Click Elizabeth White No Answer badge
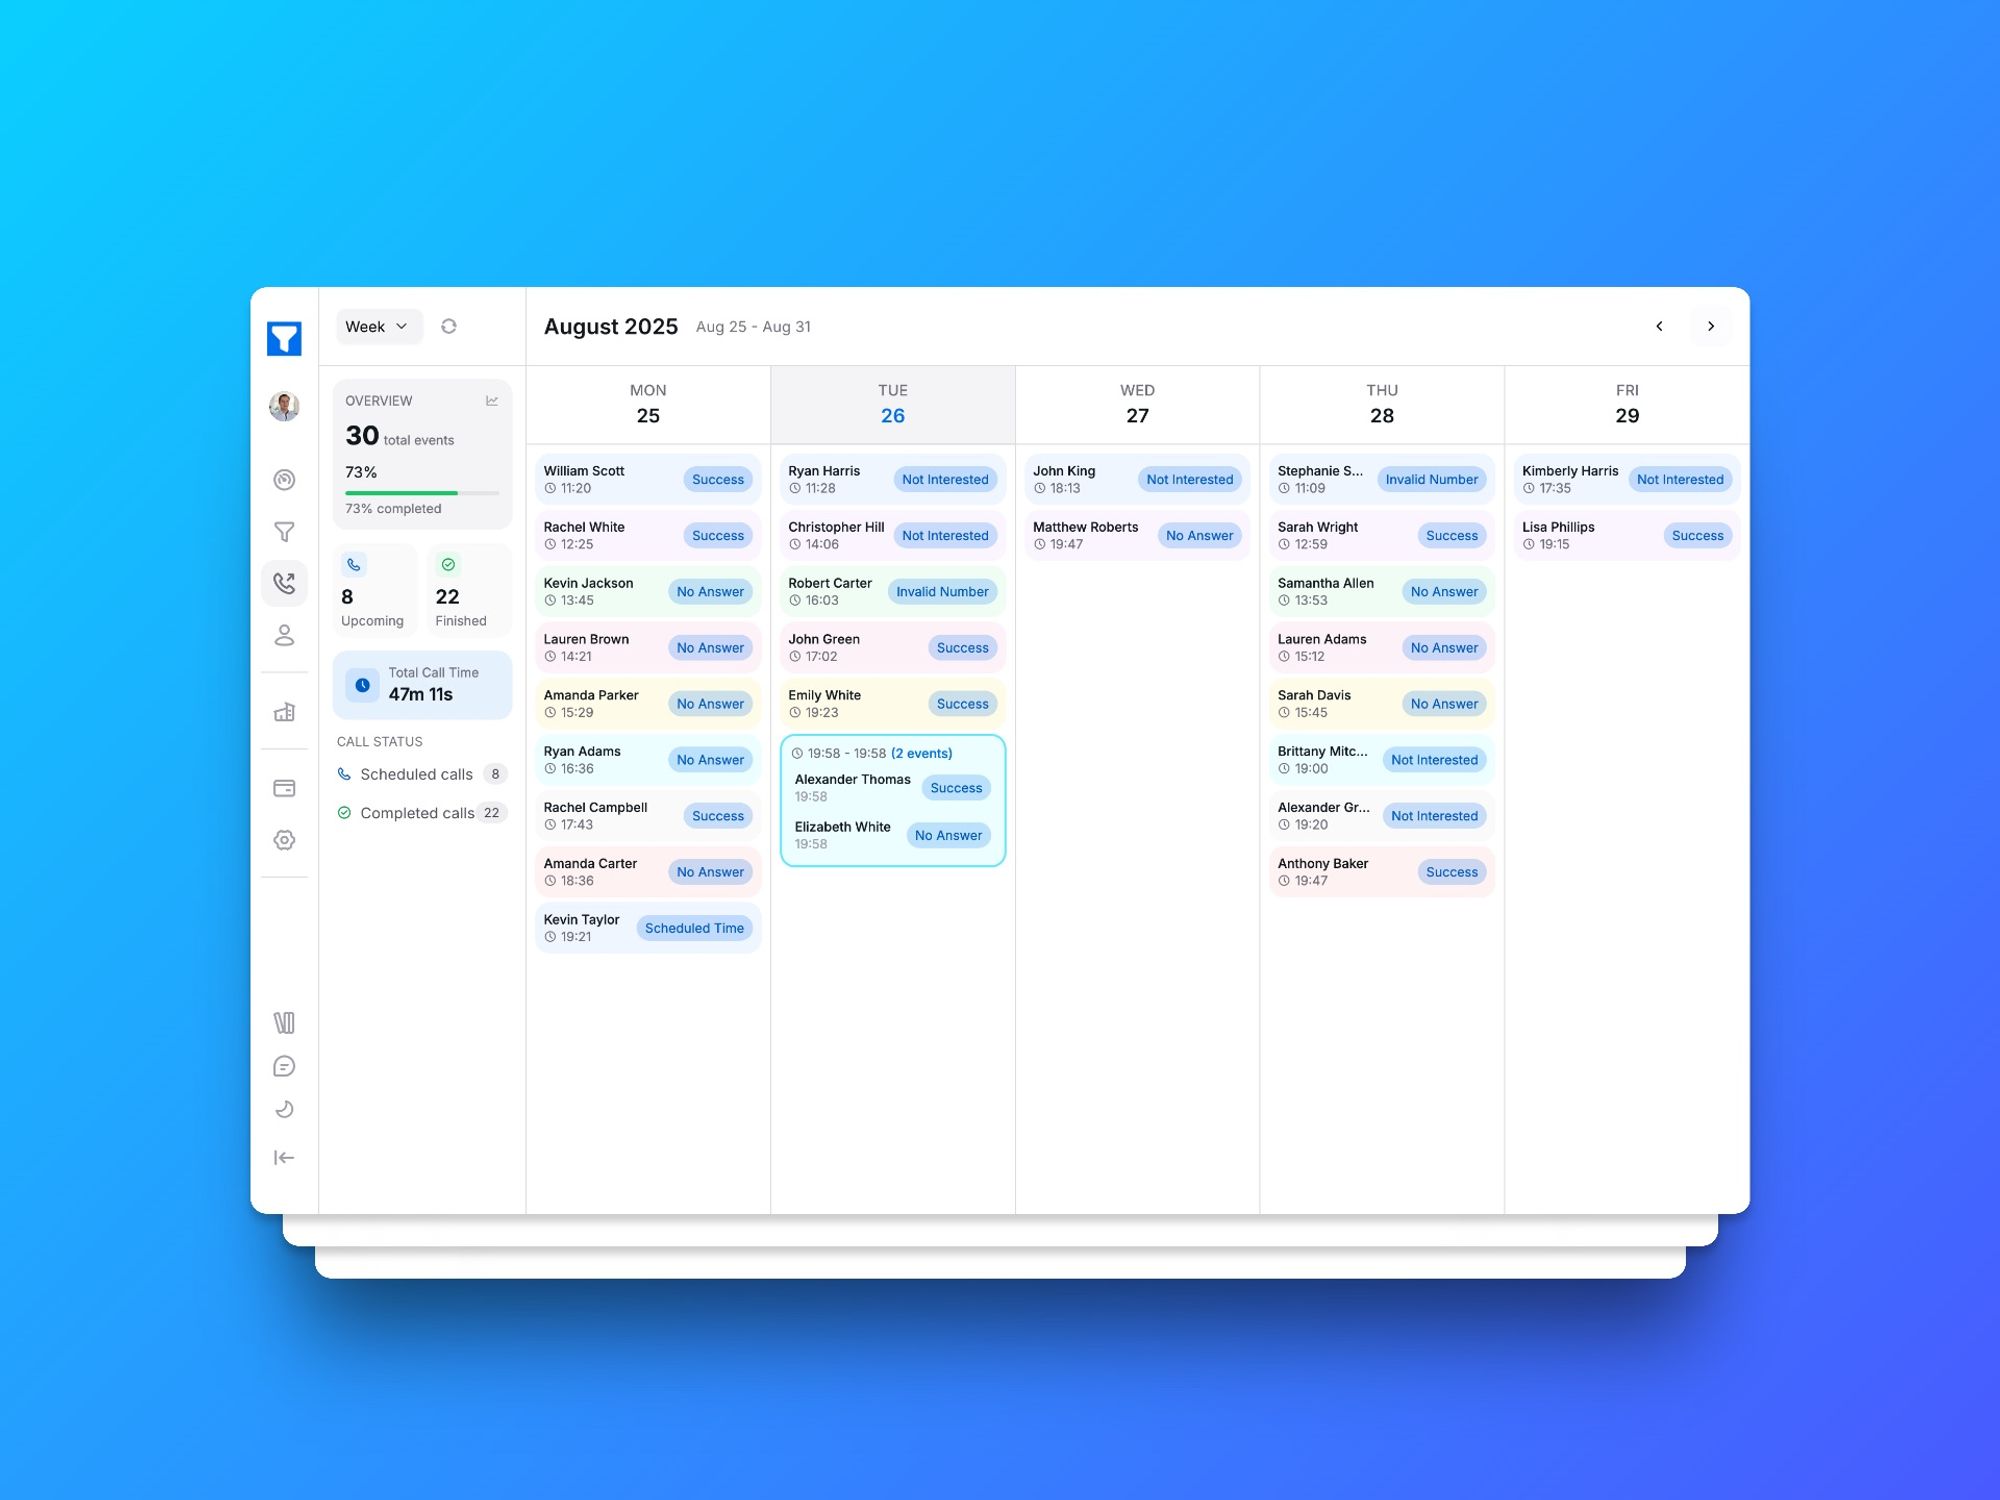Image resolution: width=2000 pixels, height=1500 pixels. pos(948,835)
